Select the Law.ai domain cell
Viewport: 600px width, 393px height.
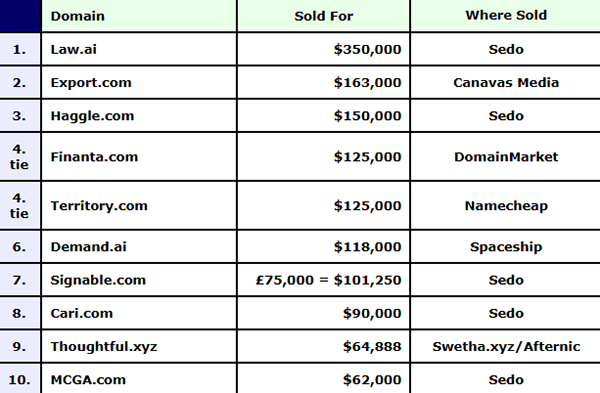139,49
